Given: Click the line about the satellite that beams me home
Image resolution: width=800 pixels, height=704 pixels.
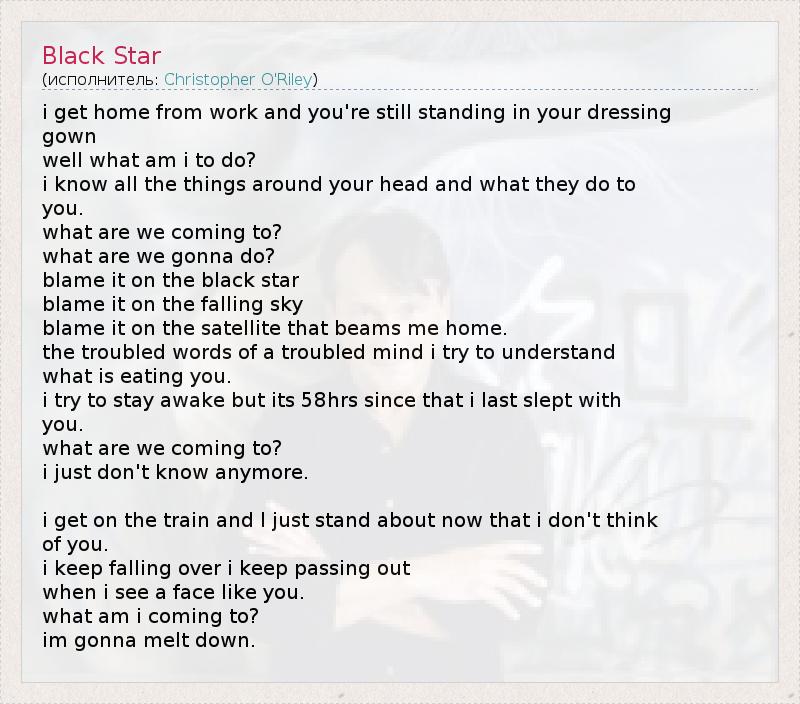Looking at the screenshot, I should (275, 328).
